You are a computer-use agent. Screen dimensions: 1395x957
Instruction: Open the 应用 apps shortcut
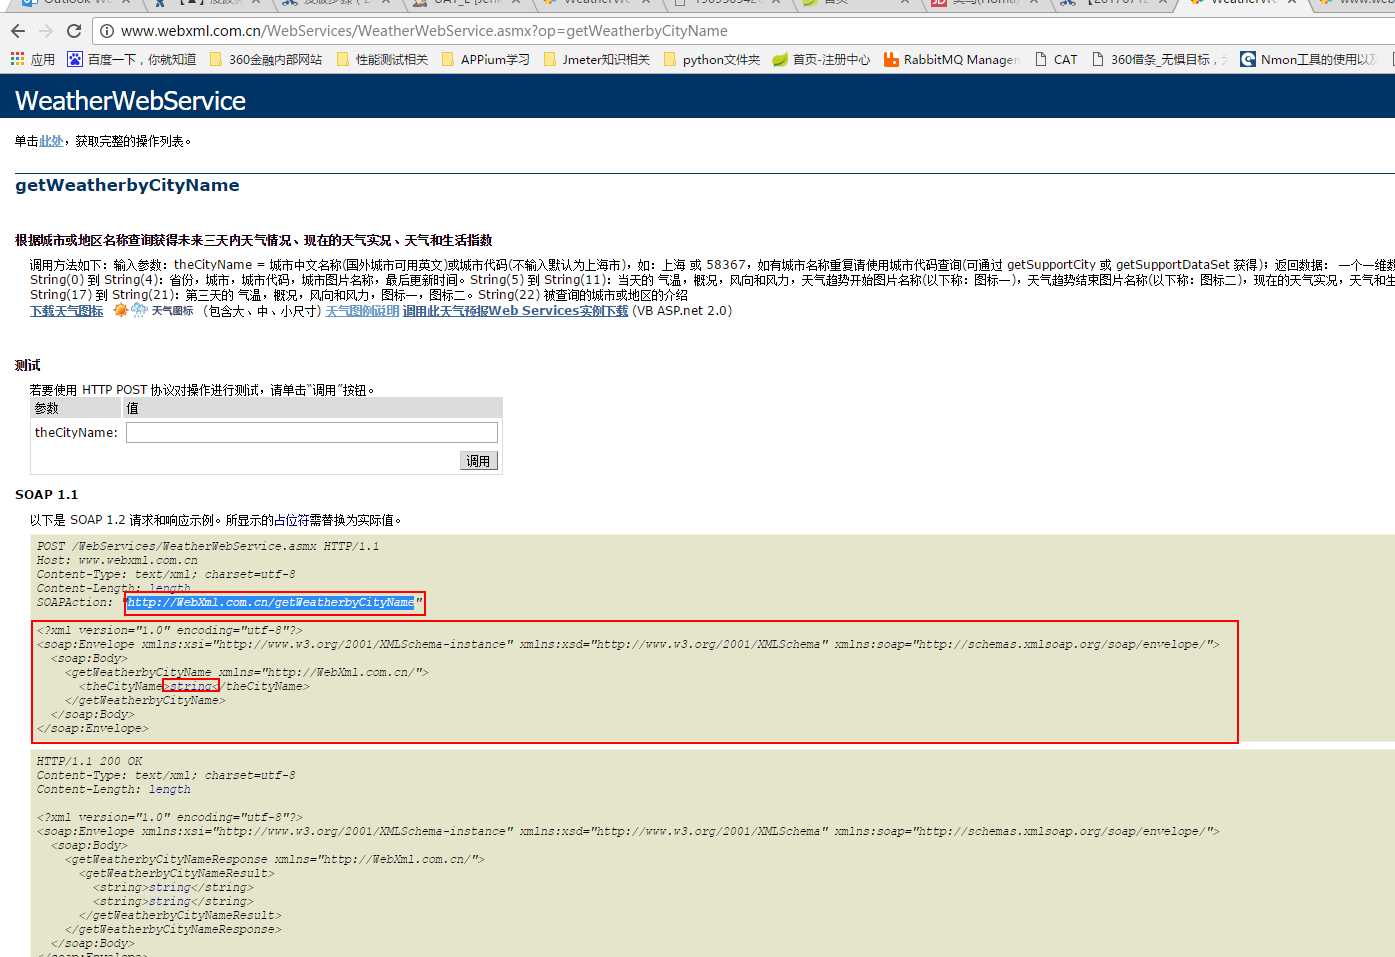point(32,59)
